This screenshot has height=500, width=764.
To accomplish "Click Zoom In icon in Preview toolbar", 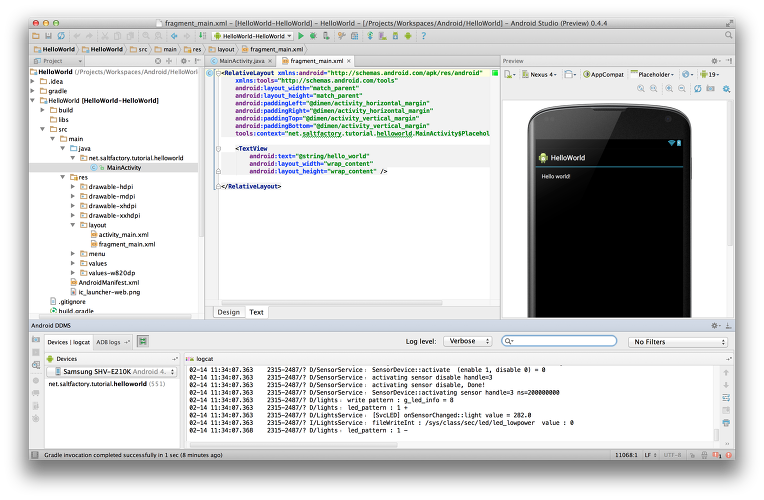I will point(669,88).
